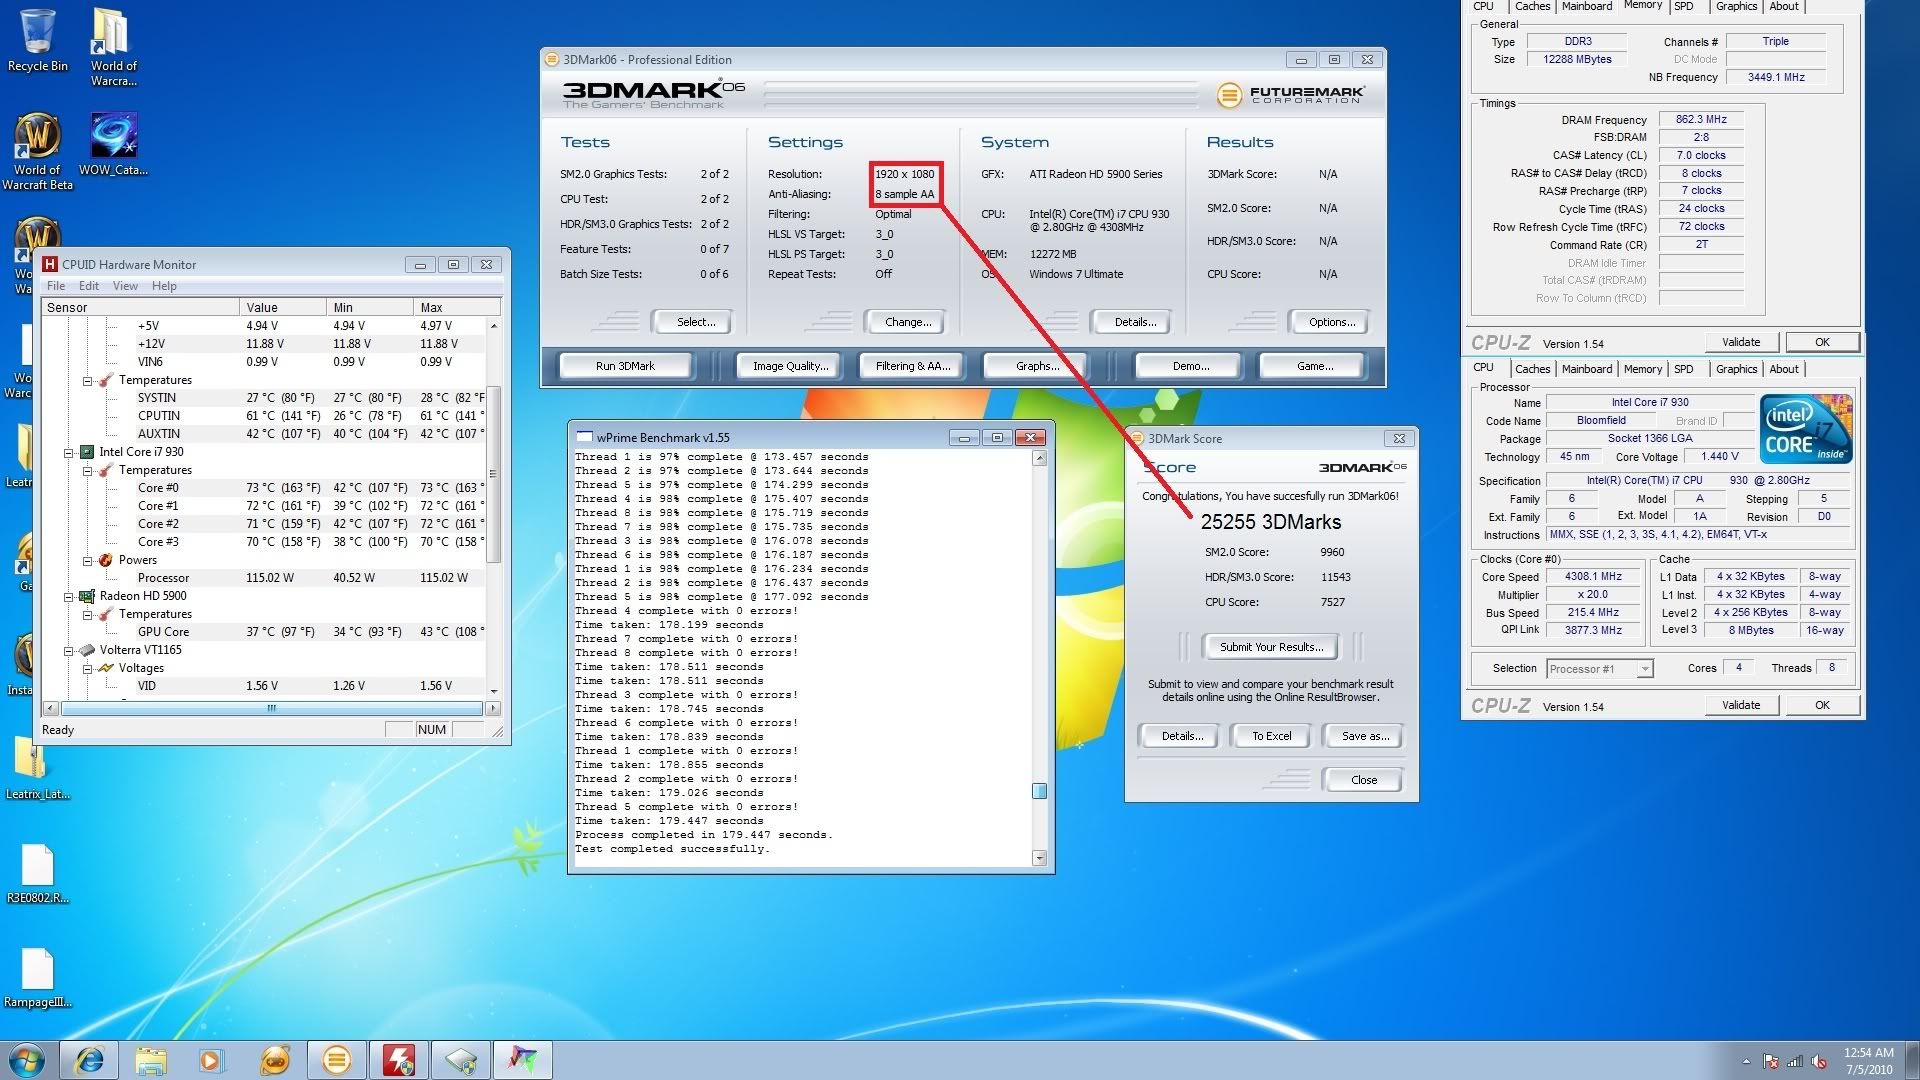Viewport: 1920px width, 1080px height.
Task: Open the RampageIII... file on desktop
Action: coord(37,978)
